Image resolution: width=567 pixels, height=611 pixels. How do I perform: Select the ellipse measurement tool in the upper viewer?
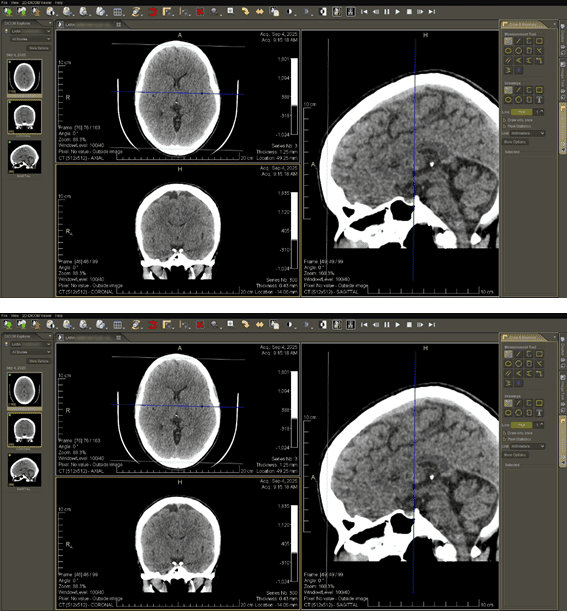[x=508, y=51]
